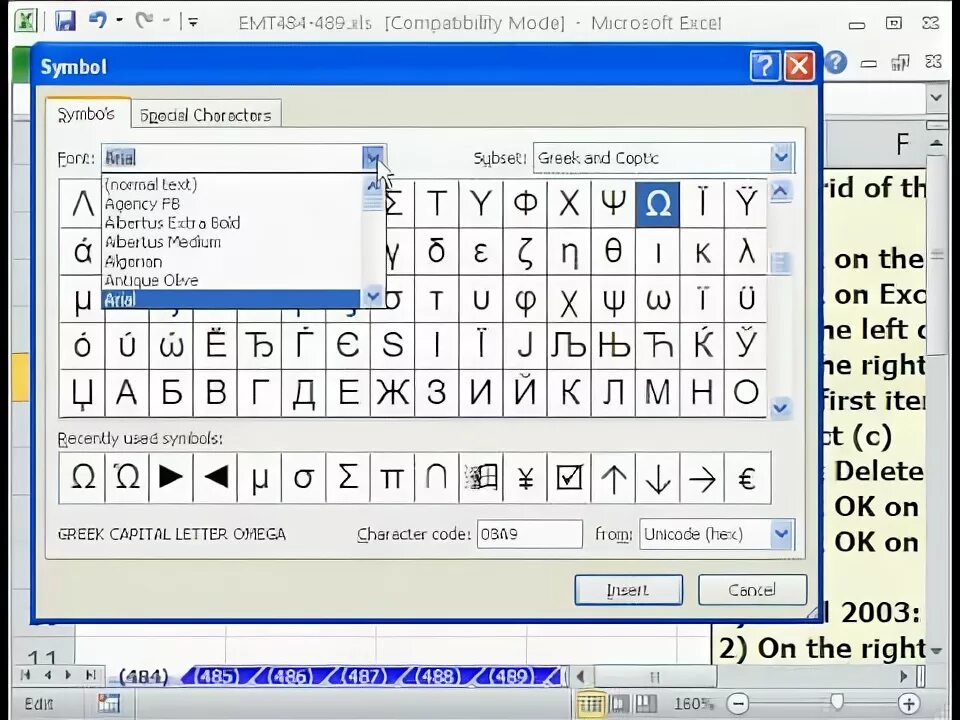960x720 pixels.
Task: Open Customize Quick Access Toolbar arrow
Action: [193, 23]
